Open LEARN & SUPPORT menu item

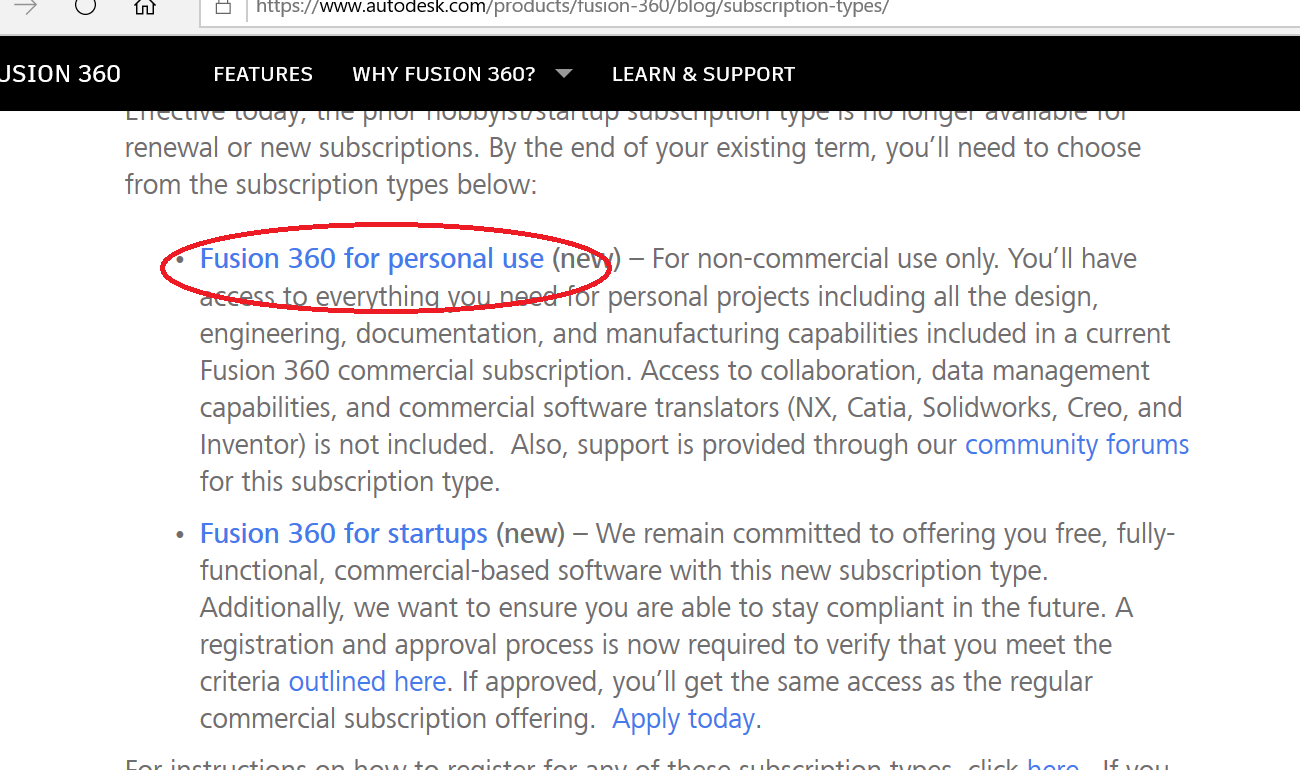pyautogui.click(x=703, y=74)
